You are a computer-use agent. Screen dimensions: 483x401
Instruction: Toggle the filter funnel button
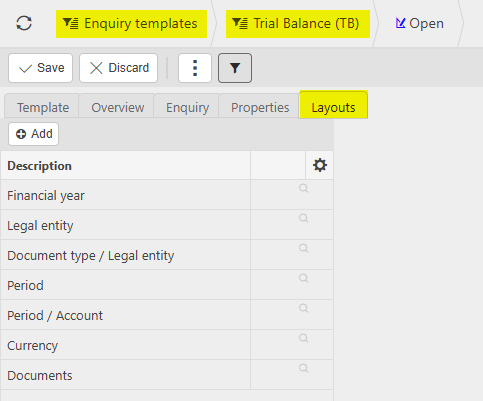(x=235, y=68)
